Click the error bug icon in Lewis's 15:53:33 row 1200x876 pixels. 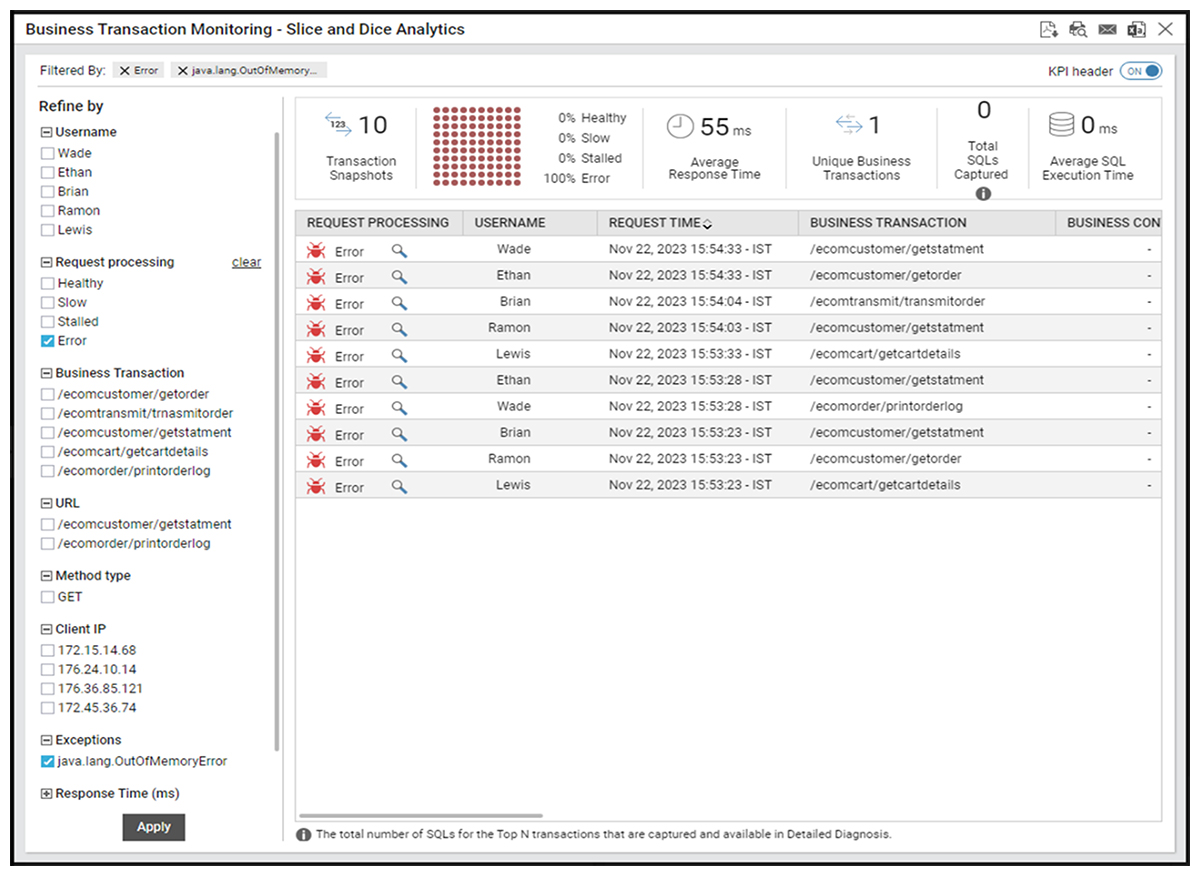point(316,356)
